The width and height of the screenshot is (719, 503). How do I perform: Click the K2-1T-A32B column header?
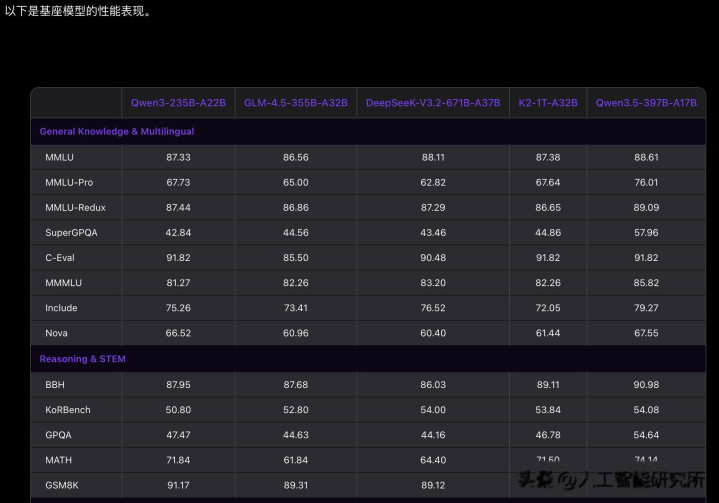(547, 103)
